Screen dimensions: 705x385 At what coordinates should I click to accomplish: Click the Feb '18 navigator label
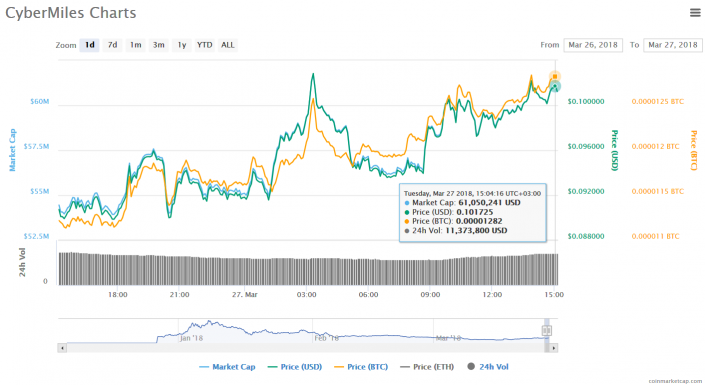[x=326, y=338]
